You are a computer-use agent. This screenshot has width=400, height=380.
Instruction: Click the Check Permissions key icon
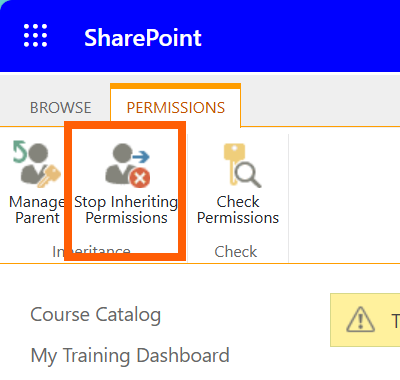pyautogui.click(x=242, y=165)
